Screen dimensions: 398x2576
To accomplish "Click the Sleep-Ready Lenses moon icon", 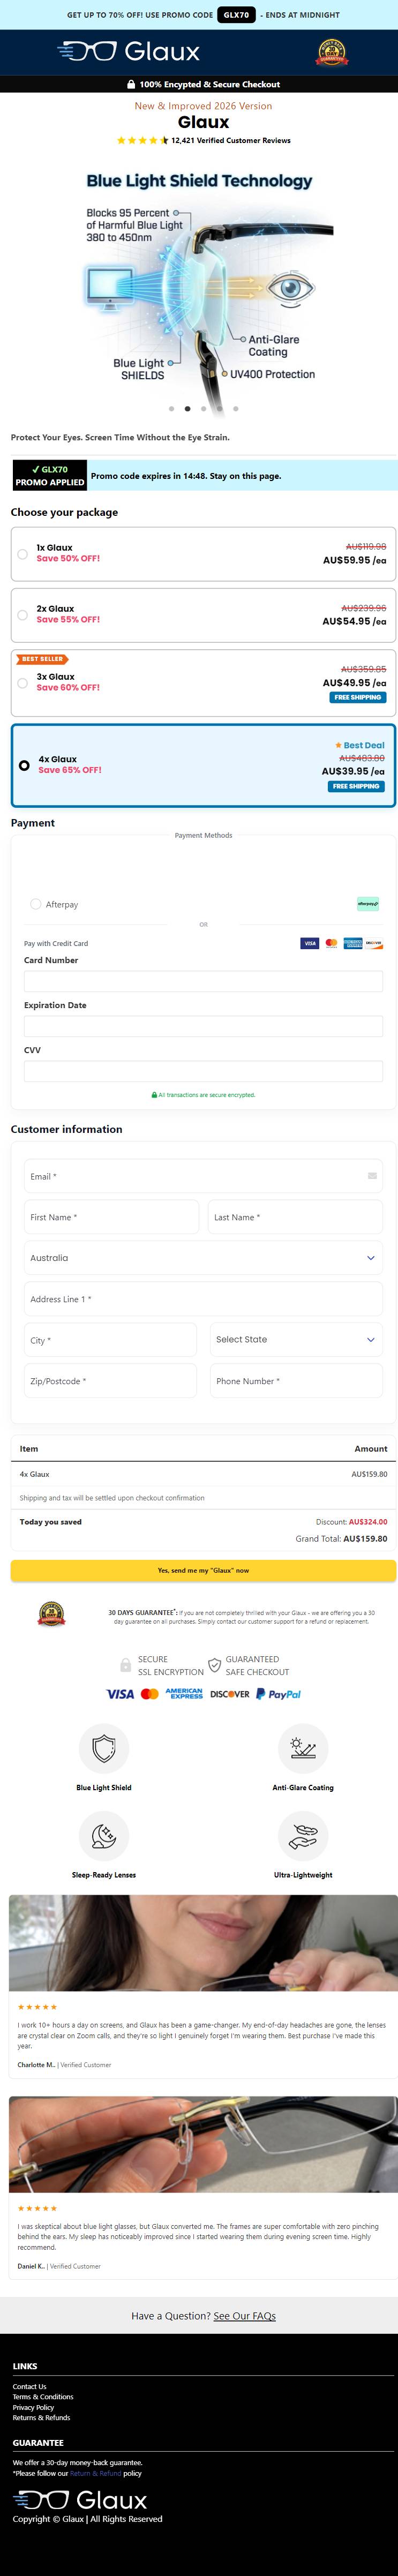I will [104, 1836].
